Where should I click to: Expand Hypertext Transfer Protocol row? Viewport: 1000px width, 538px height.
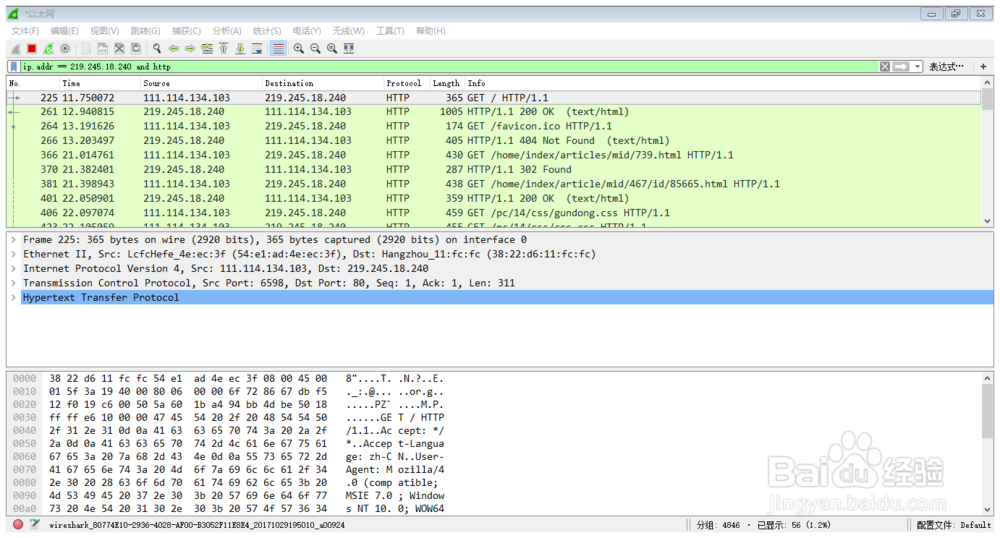(x=13, y=298)
